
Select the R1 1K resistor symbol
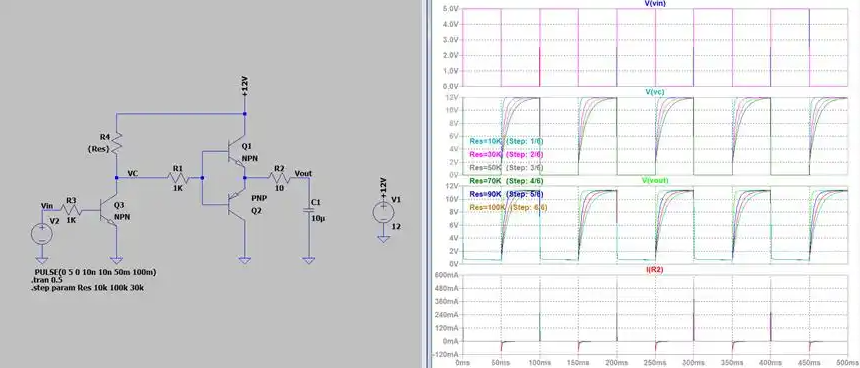coord(177,178)
